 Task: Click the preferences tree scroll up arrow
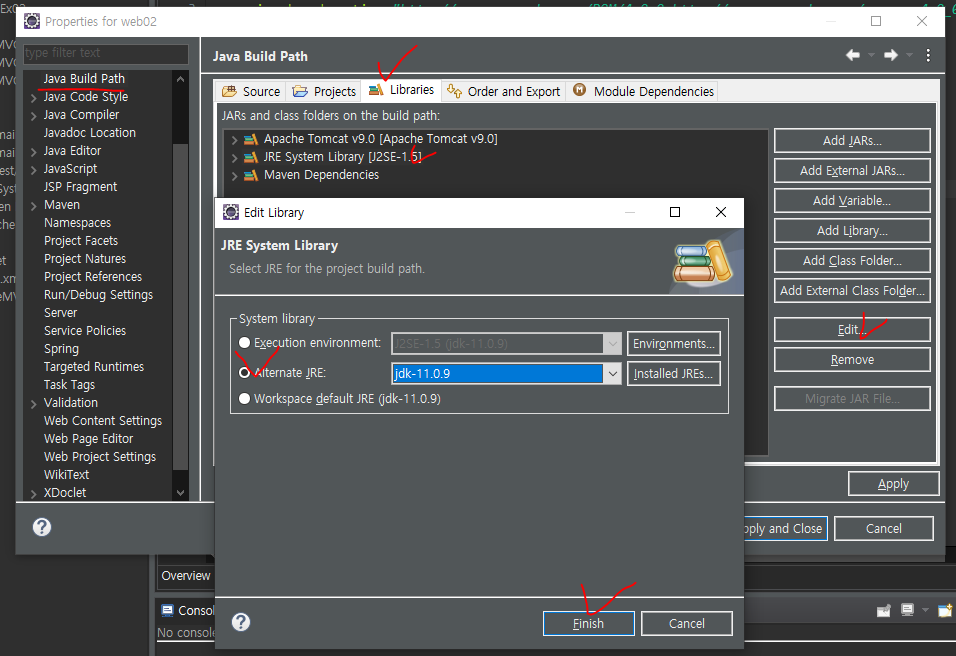coord(180,79)
